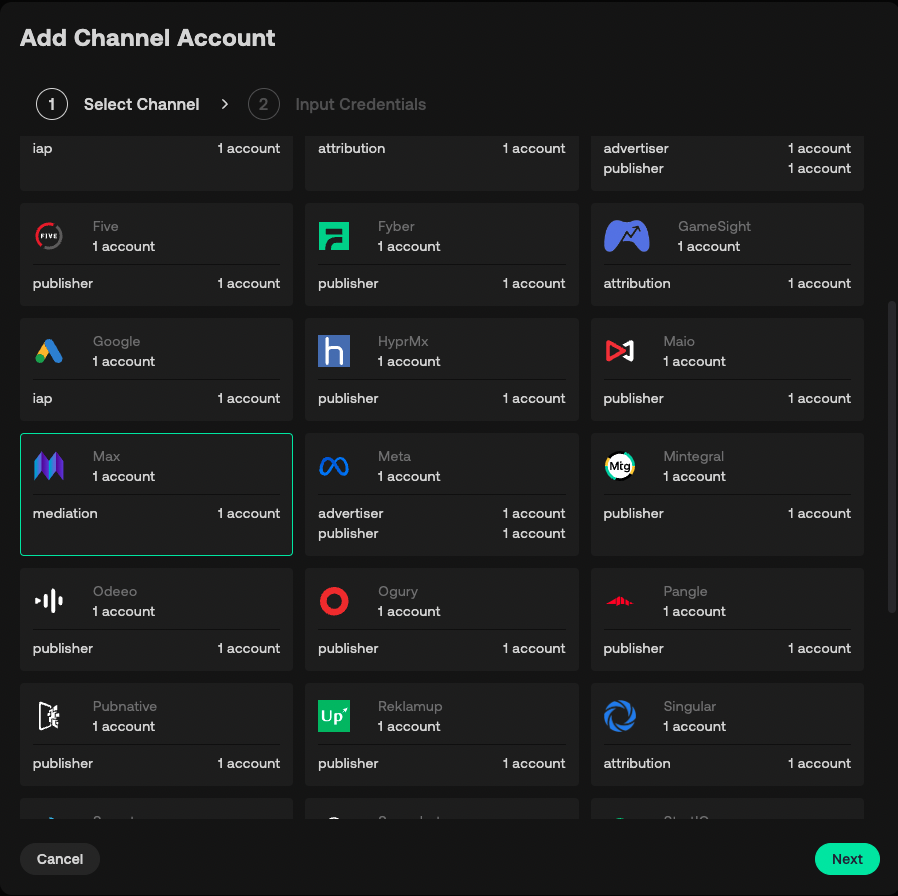The height and width of the screenshot is (896, 898).
Task: Click attribution type in the GameSight card
Action: click(637, 283)
